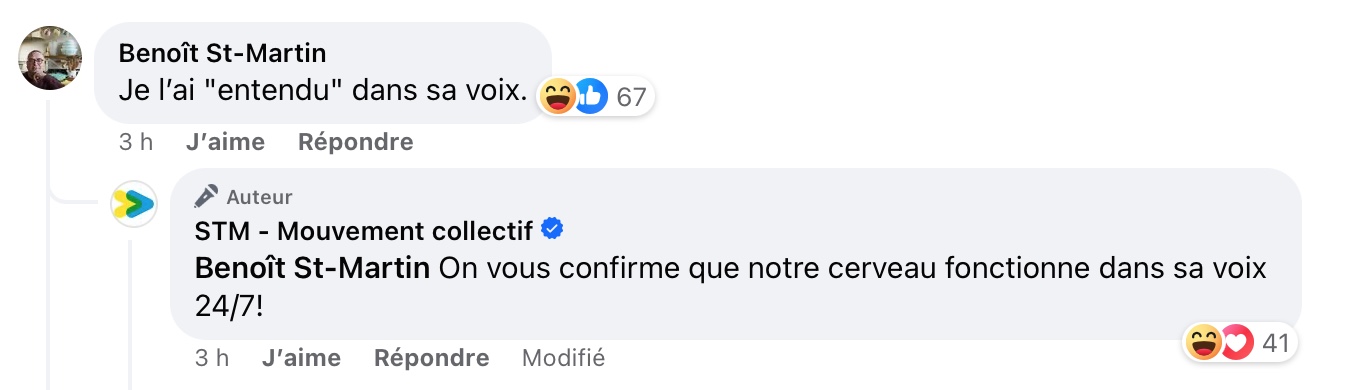Image resolution: width=1362 pixels, height=390 pixels.
Task: Open Benoît St-Martin's name link in comment header
Action: click(x=222, y=53)
